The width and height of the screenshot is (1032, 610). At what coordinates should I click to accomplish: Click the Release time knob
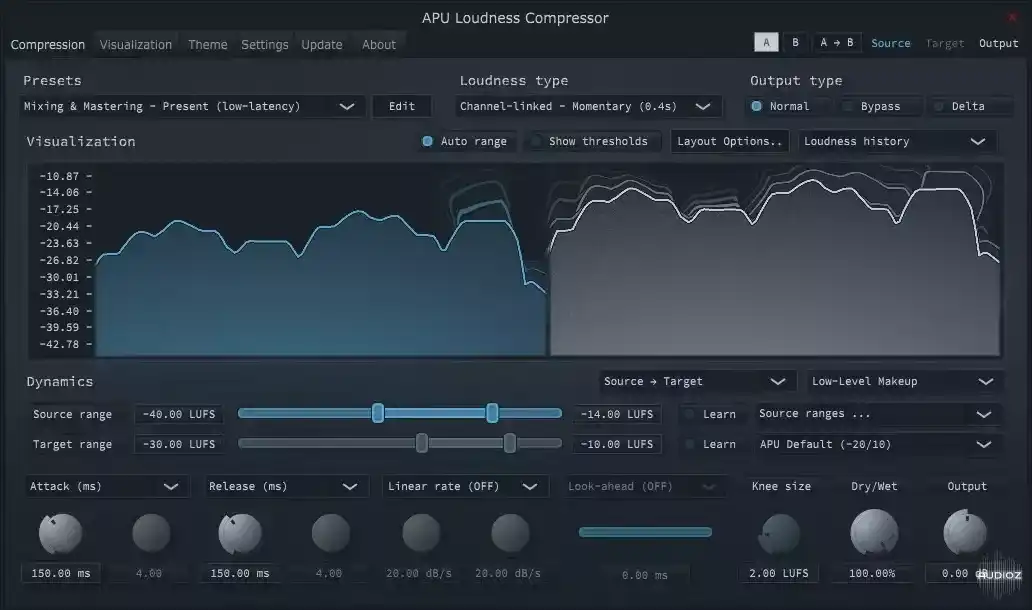[240, 533]
